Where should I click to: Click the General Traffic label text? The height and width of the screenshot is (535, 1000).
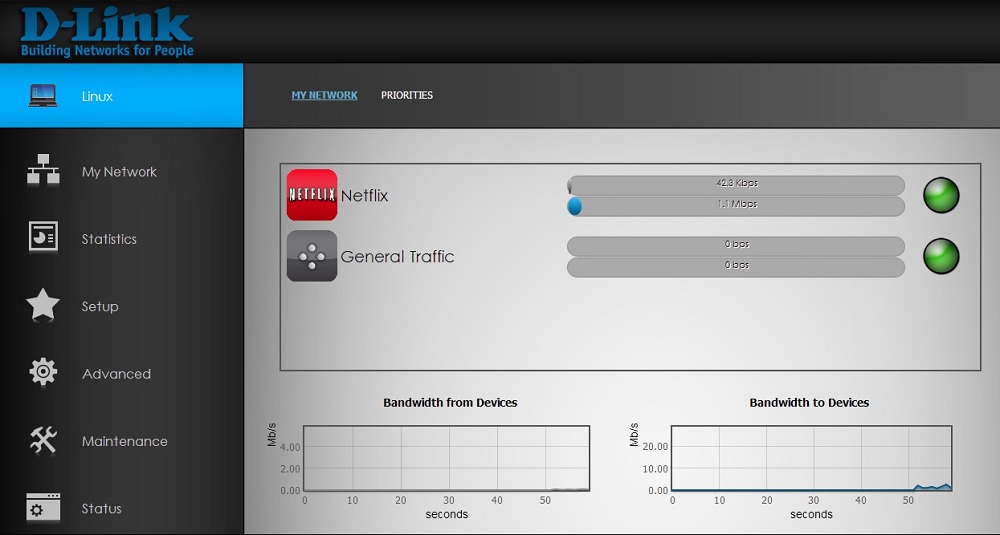pyautogui.click(x=397, y=256)
